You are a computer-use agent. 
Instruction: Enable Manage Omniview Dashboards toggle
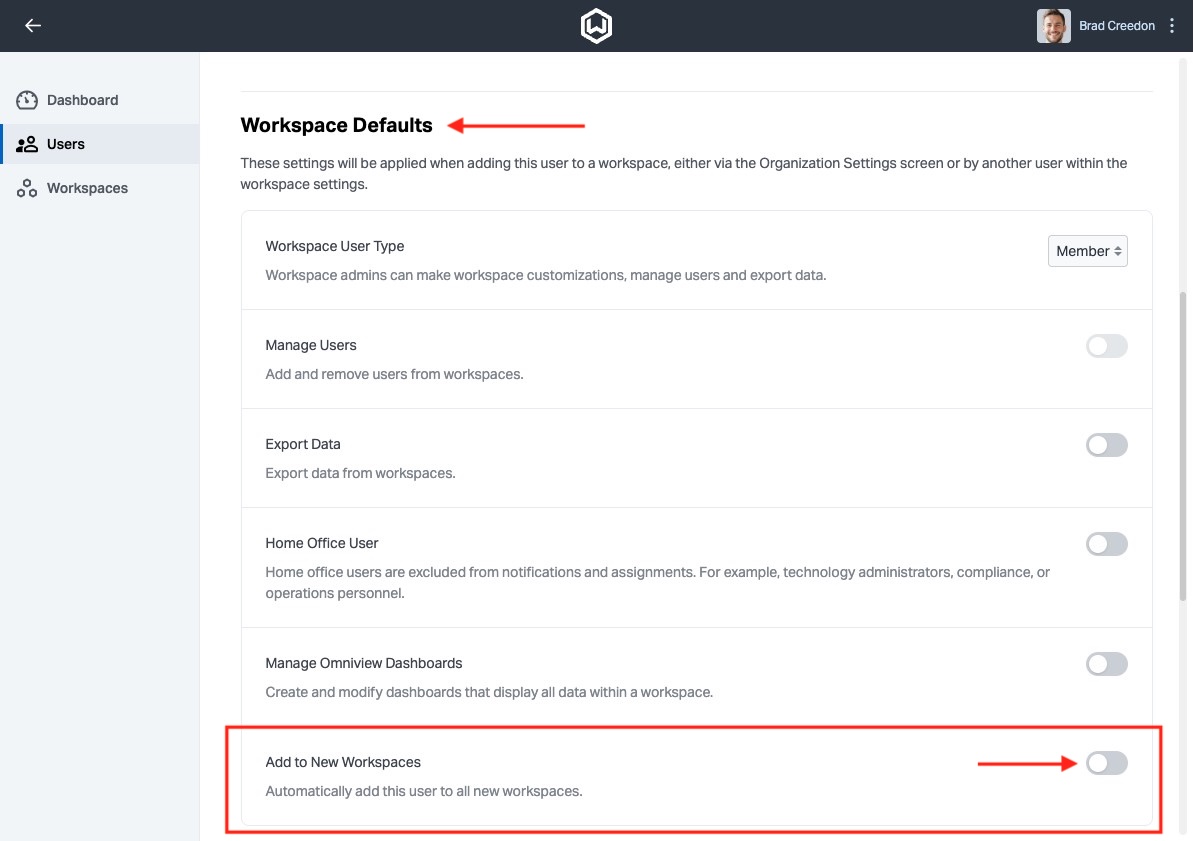(1106, 664)
